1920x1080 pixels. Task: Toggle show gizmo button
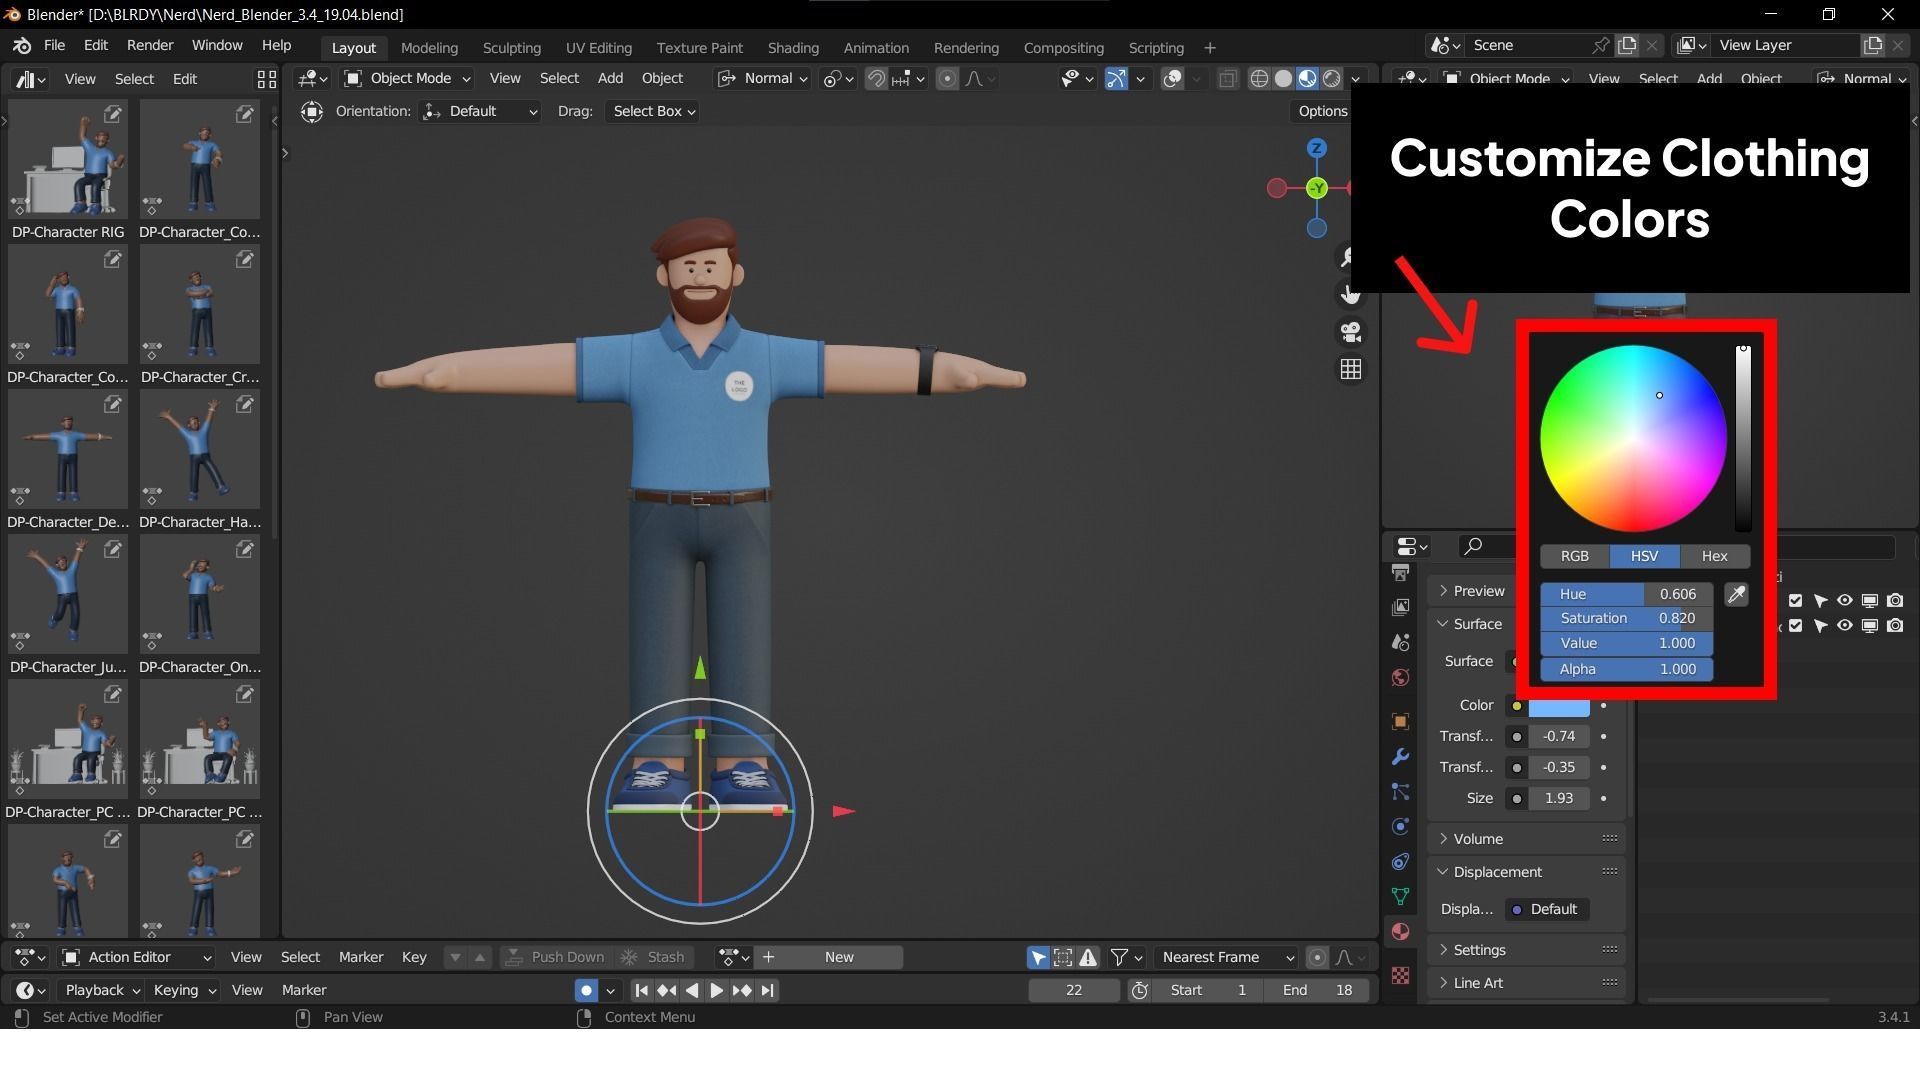pyautogui.click(x=1116, y=79)
